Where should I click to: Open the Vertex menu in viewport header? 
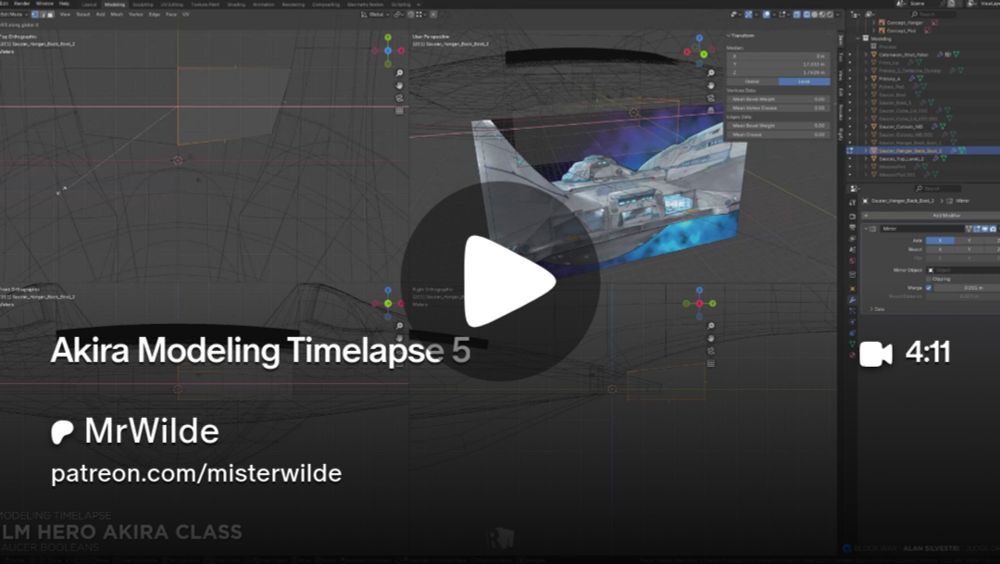(136, 14)
